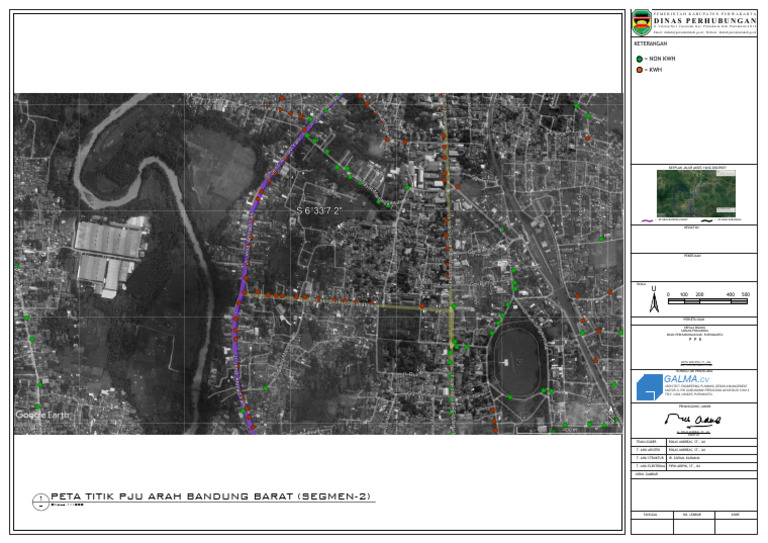768x543 pixels.
Task: Click the north arrow compass symbol
Action: coord(653,301)
